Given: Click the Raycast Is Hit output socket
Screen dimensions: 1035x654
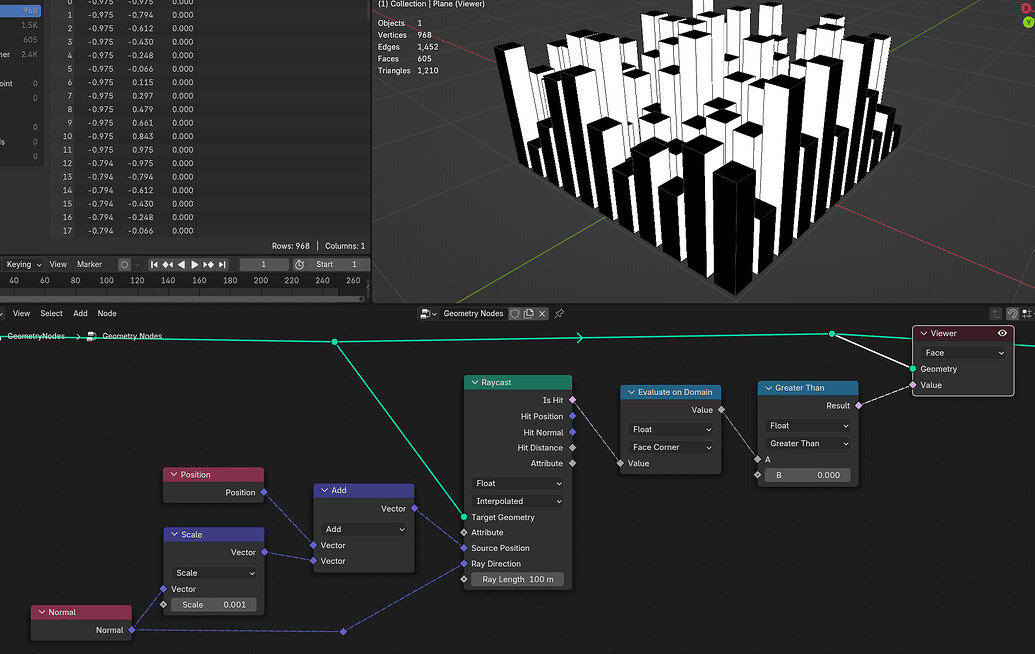Looking at the screenshot, I should coord(572,400).
